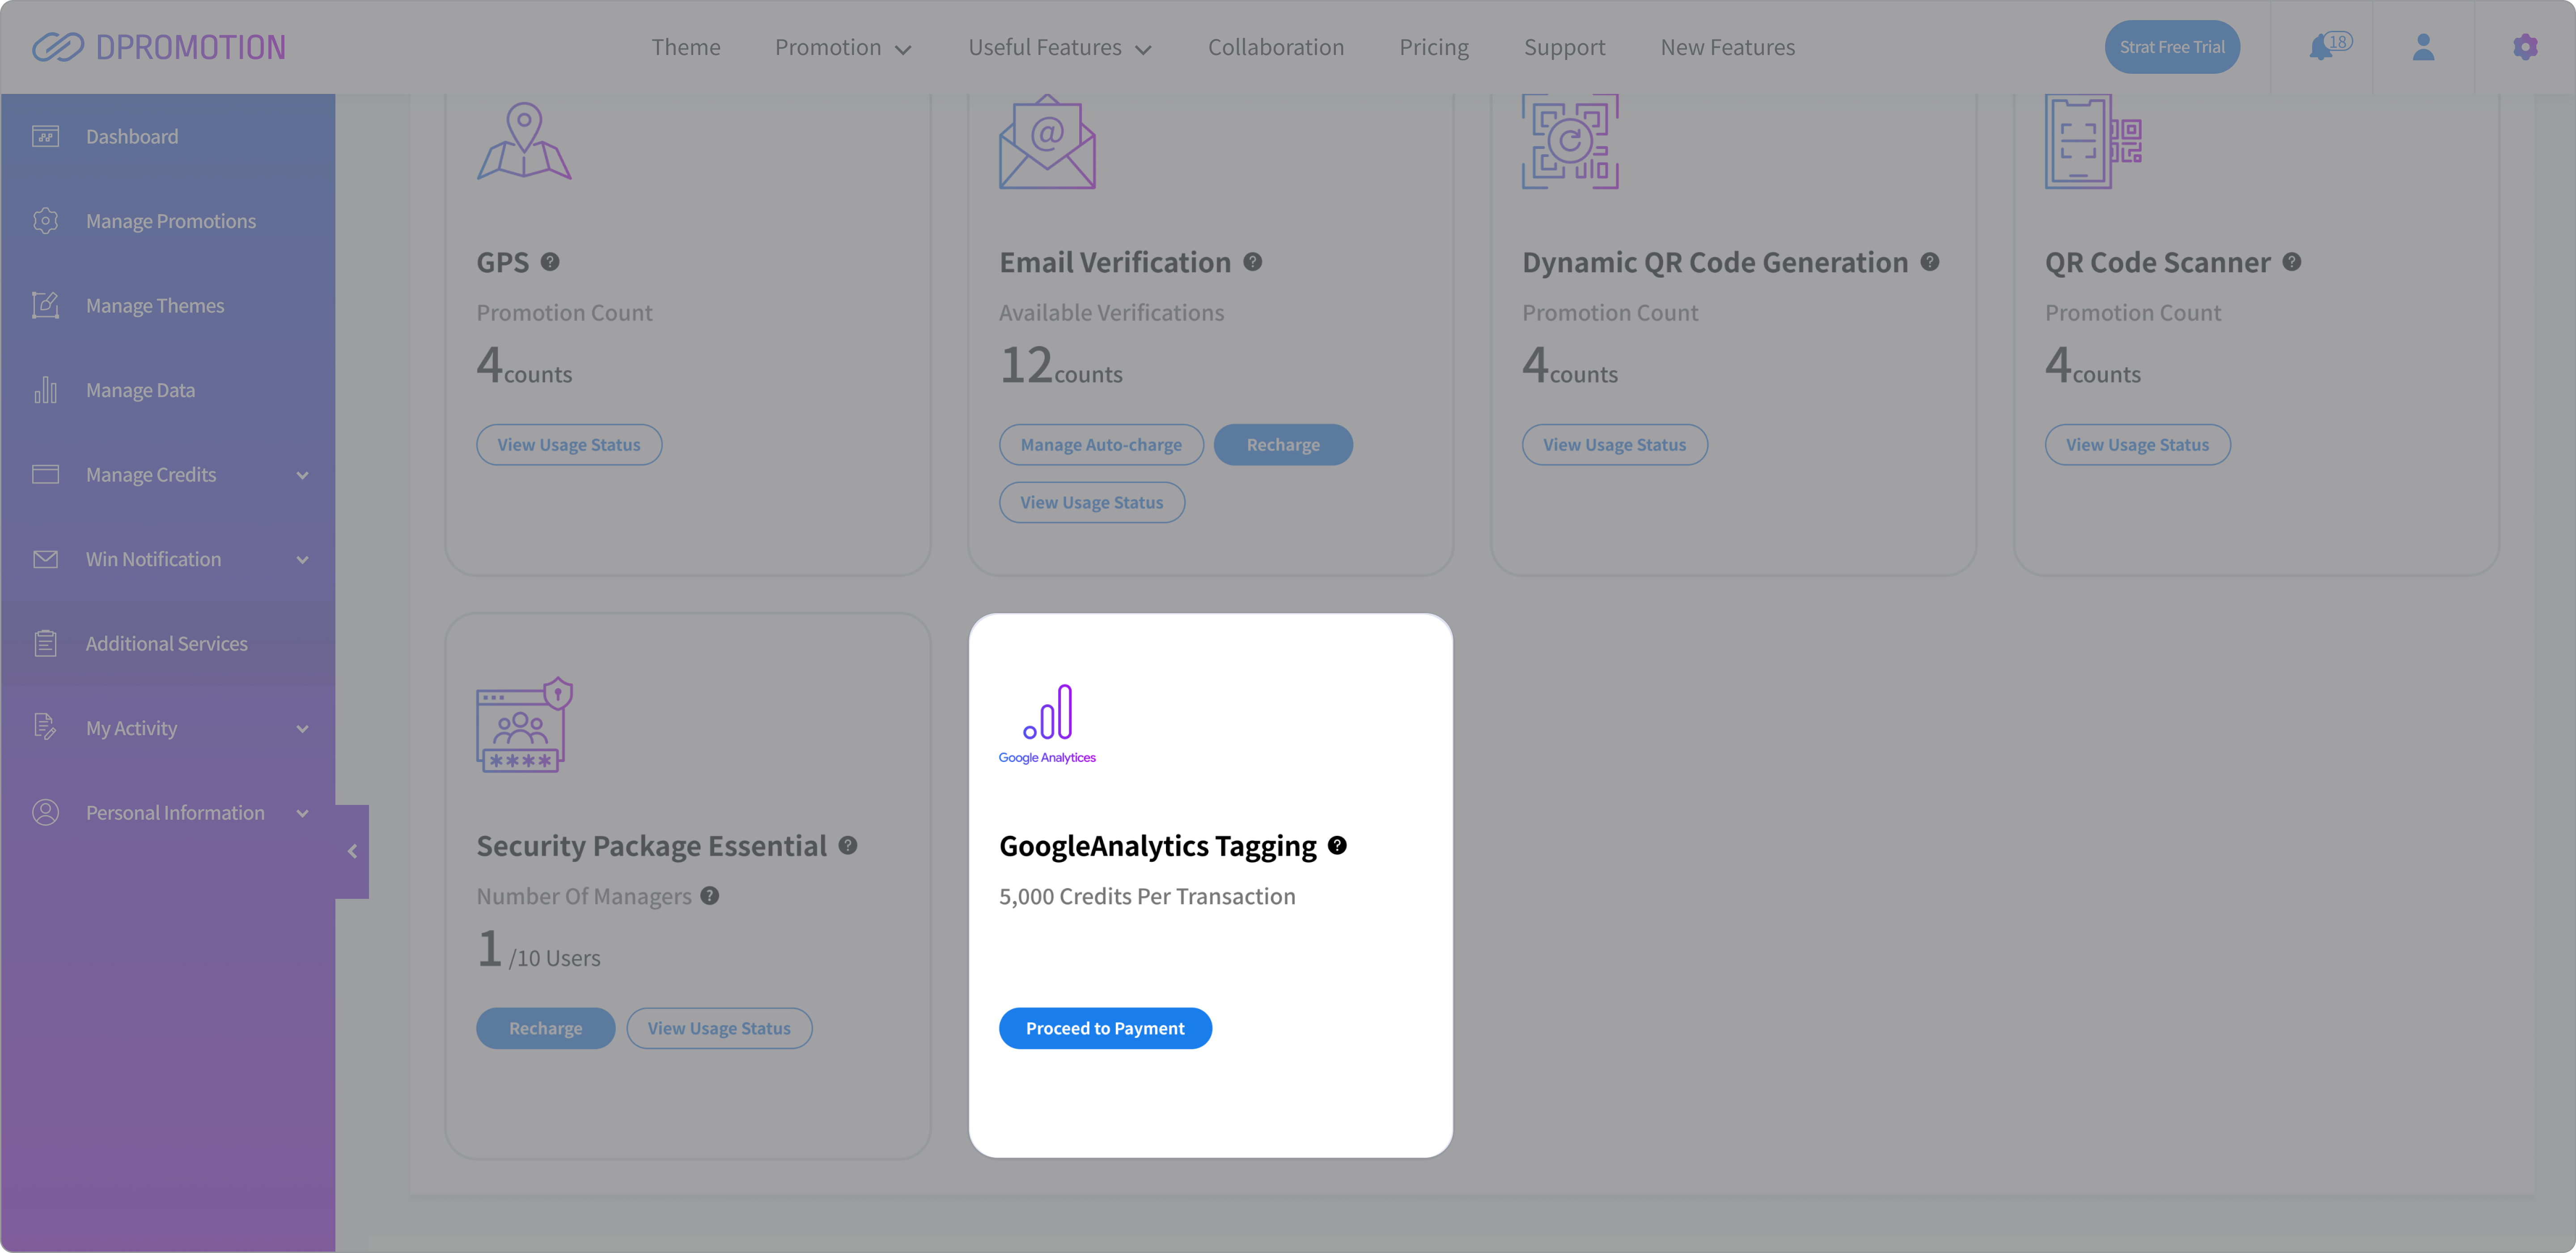Click the GoogleAnalytics Tagging help icon
Screen dimensions: 2576x1253
click(1337, 846)
